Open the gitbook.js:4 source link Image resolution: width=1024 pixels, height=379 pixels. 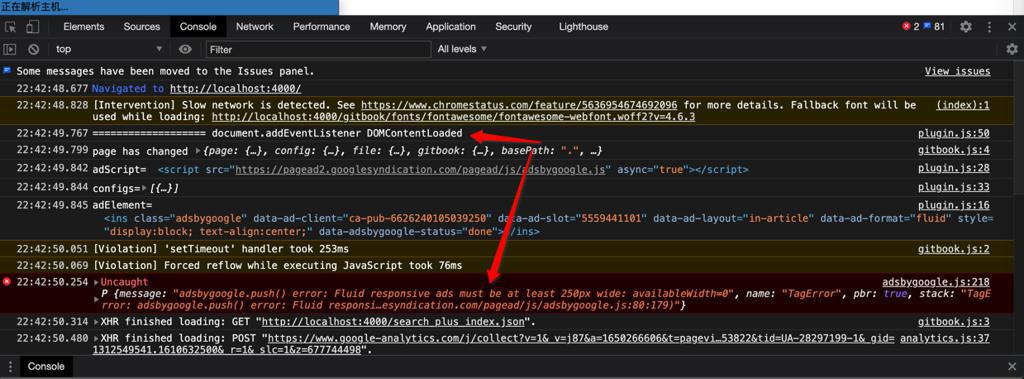[953, 151]
